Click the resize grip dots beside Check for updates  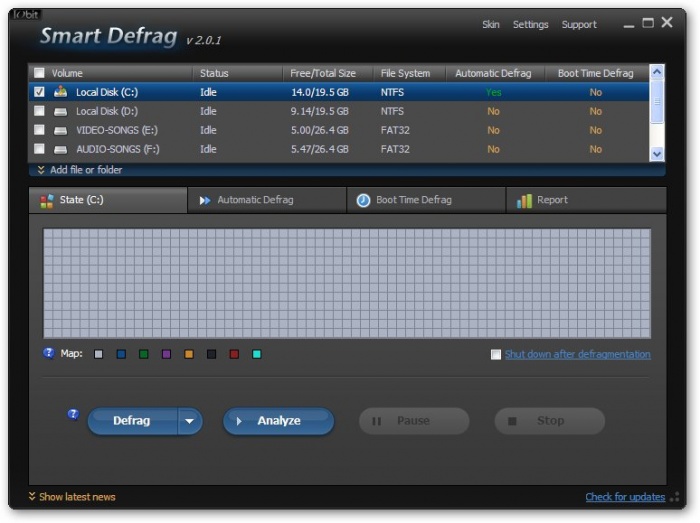675,497
